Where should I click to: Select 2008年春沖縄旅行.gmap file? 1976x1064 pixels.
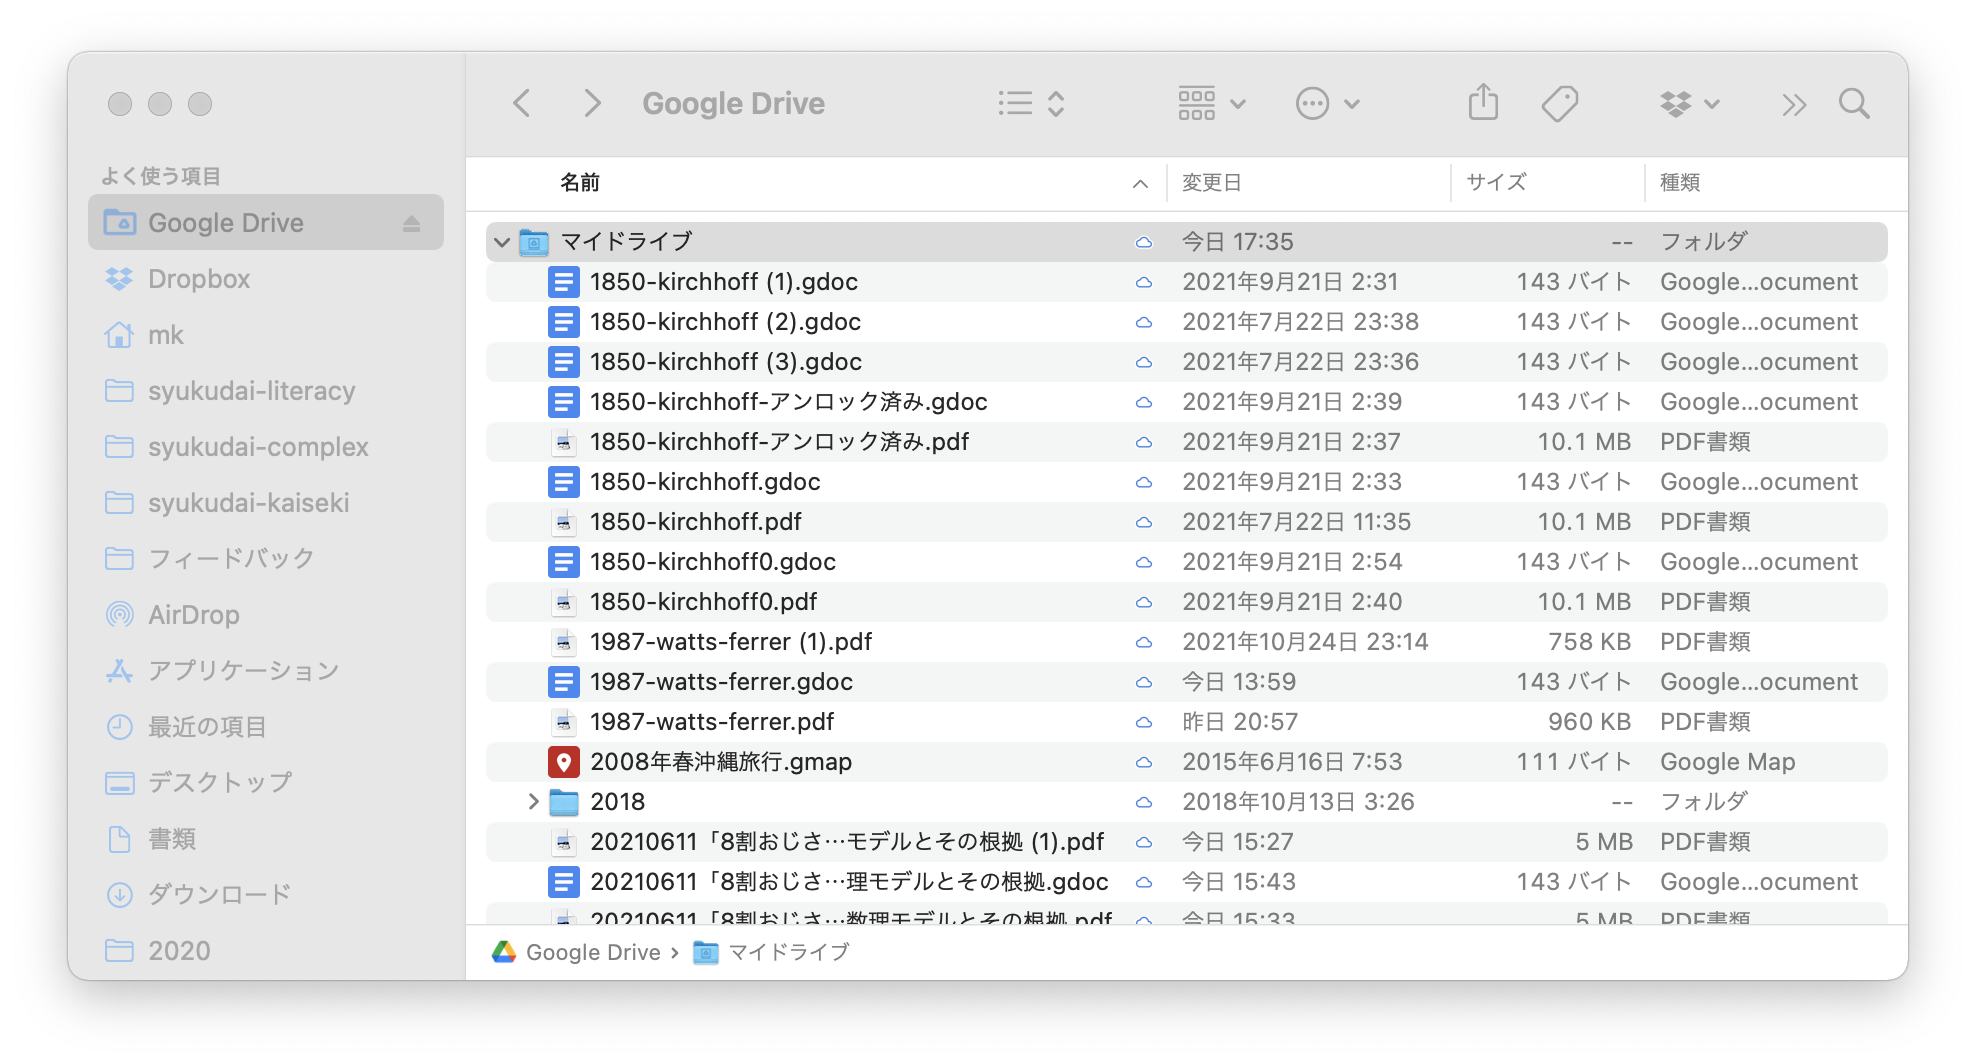(1187, 762)
